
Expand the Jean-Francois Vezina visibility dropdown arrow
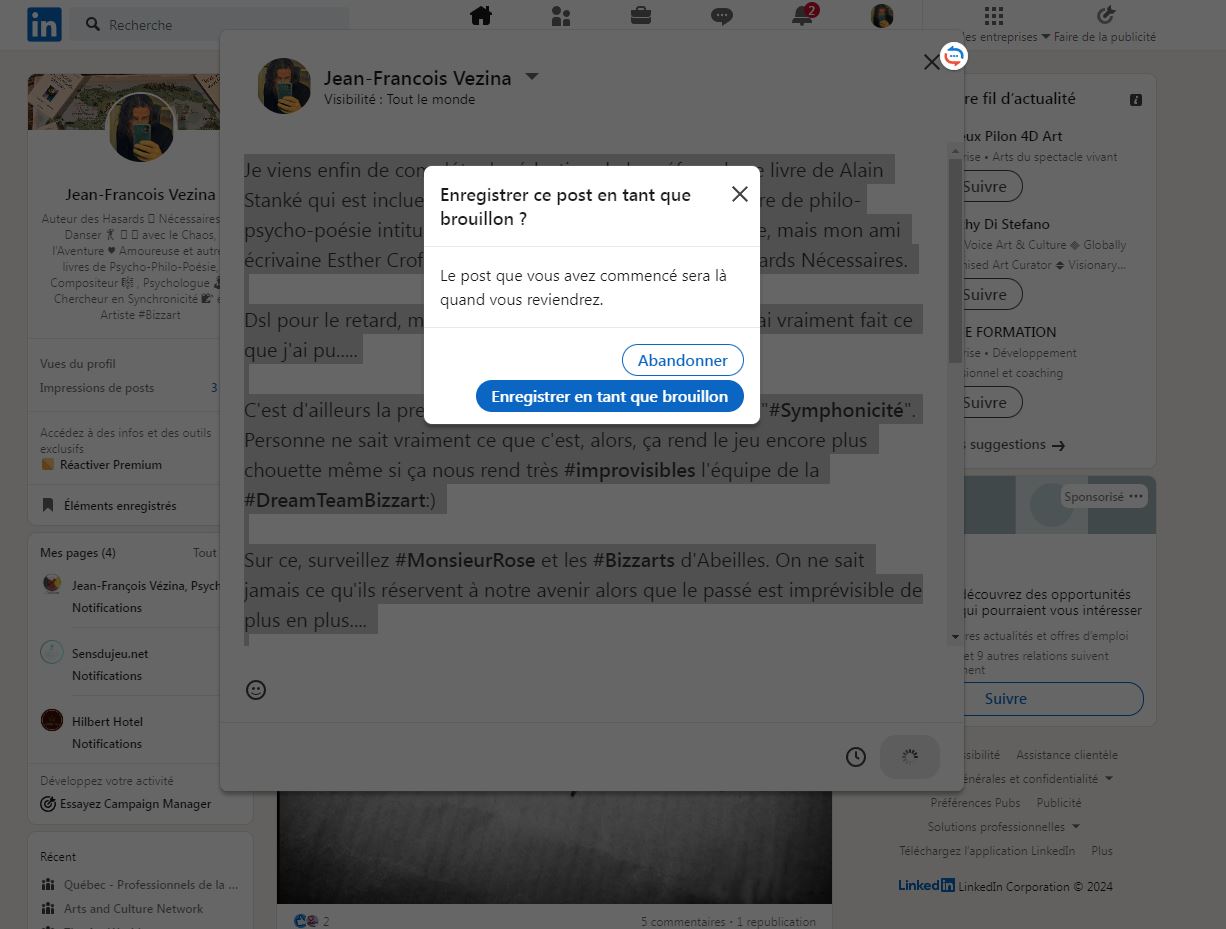pos(532,77)
